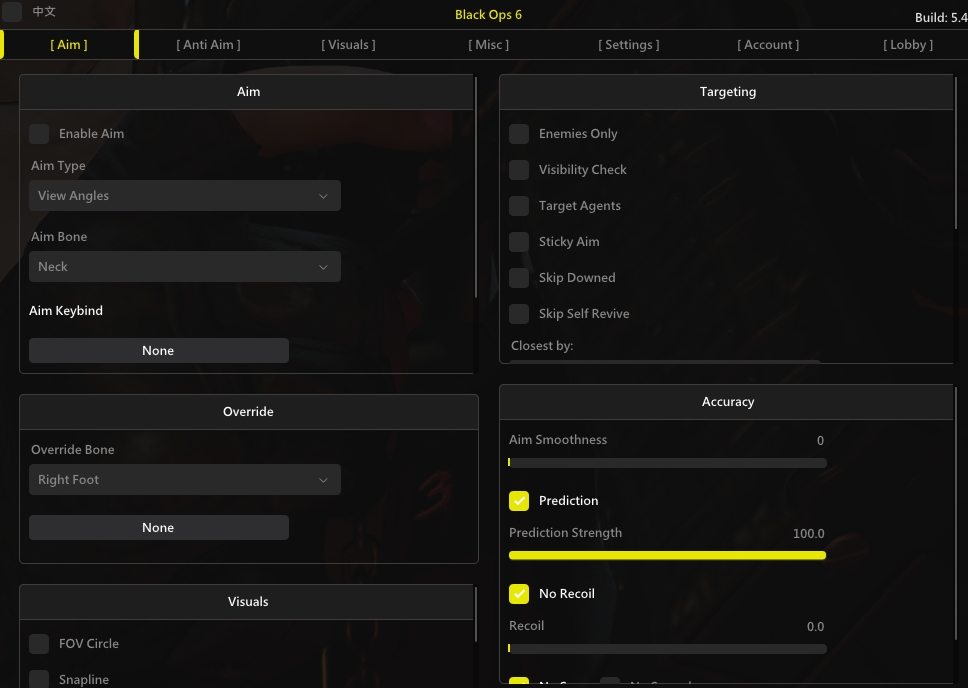Check the Enemies Only option
This screenshot has width=968, height=688.
point(519,134)
